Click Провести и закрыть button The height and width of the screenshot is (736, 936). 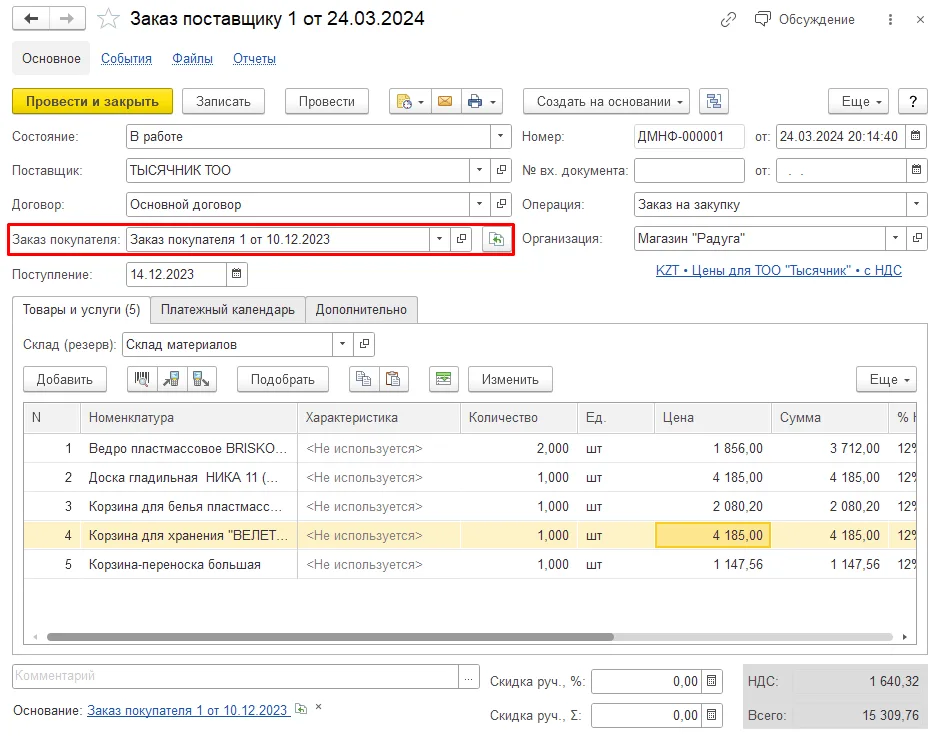point(93,101)
